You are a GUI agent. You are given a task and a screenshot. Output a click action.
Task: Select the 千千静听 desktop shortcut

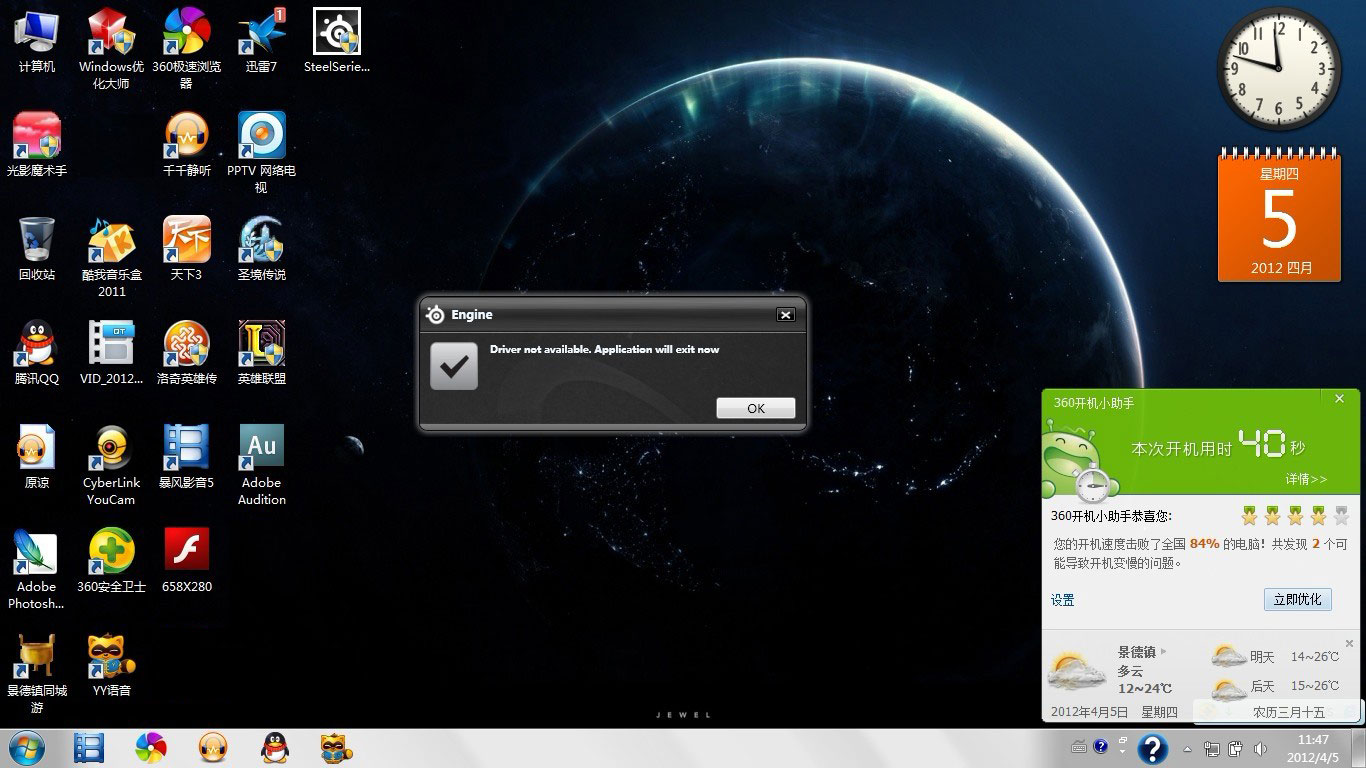click(186, 145)
